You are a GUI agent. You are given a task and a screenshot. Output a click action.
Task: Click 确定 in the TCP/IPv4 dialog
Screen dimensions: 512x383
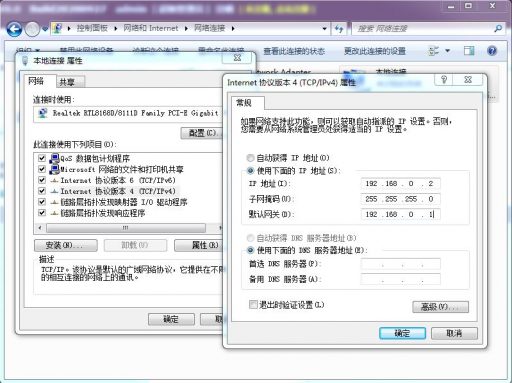402,333
